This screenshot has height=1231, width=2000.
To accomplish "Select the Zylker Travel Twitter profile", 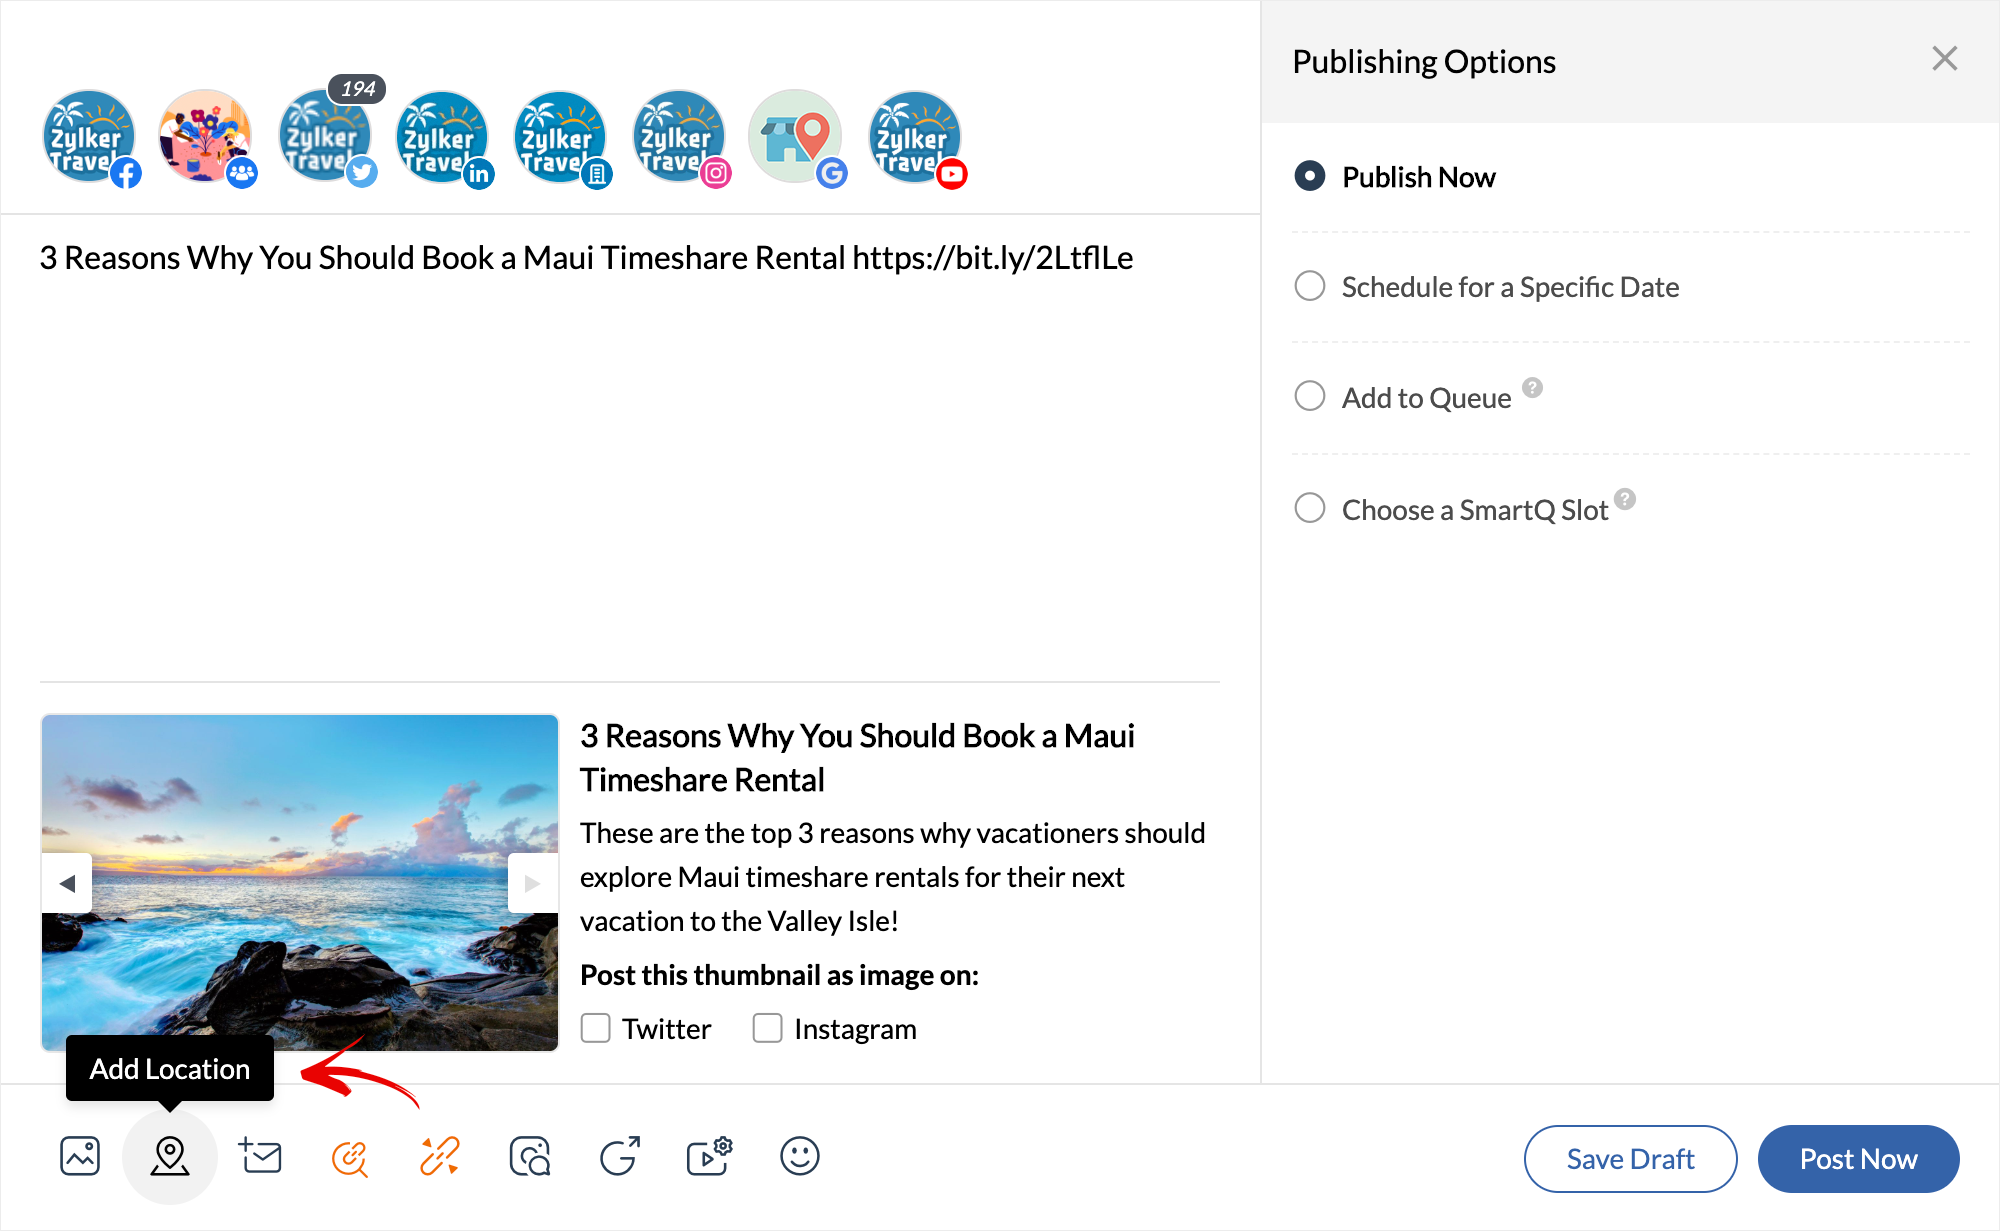I will click(x=325, y=138).
